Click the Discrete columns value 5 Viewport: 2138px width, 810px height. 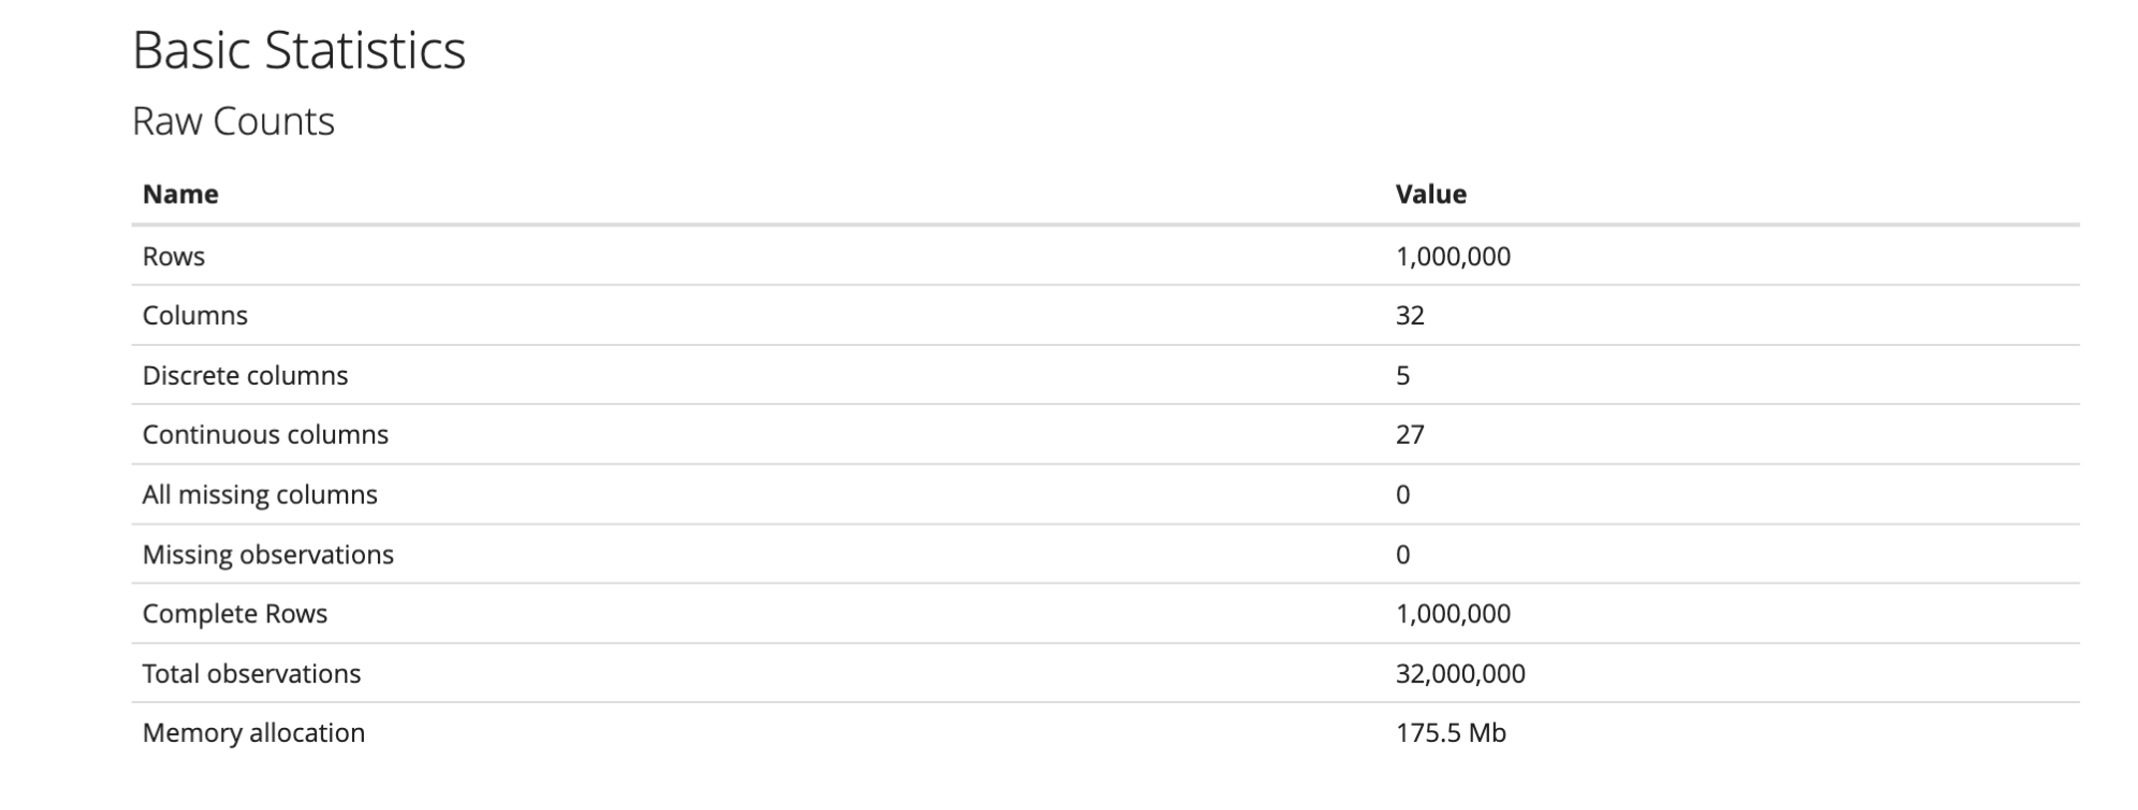coord(1402,375)
